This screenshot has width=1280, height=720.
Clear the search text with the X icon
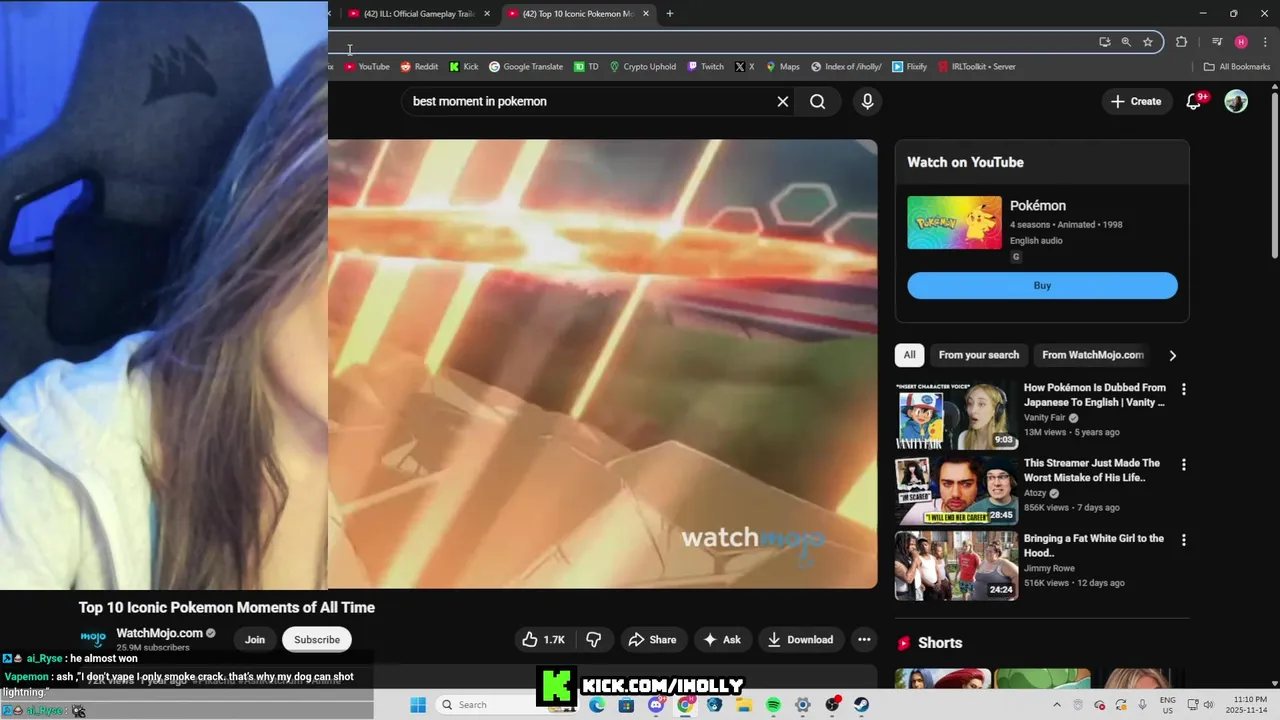(783, 101)
